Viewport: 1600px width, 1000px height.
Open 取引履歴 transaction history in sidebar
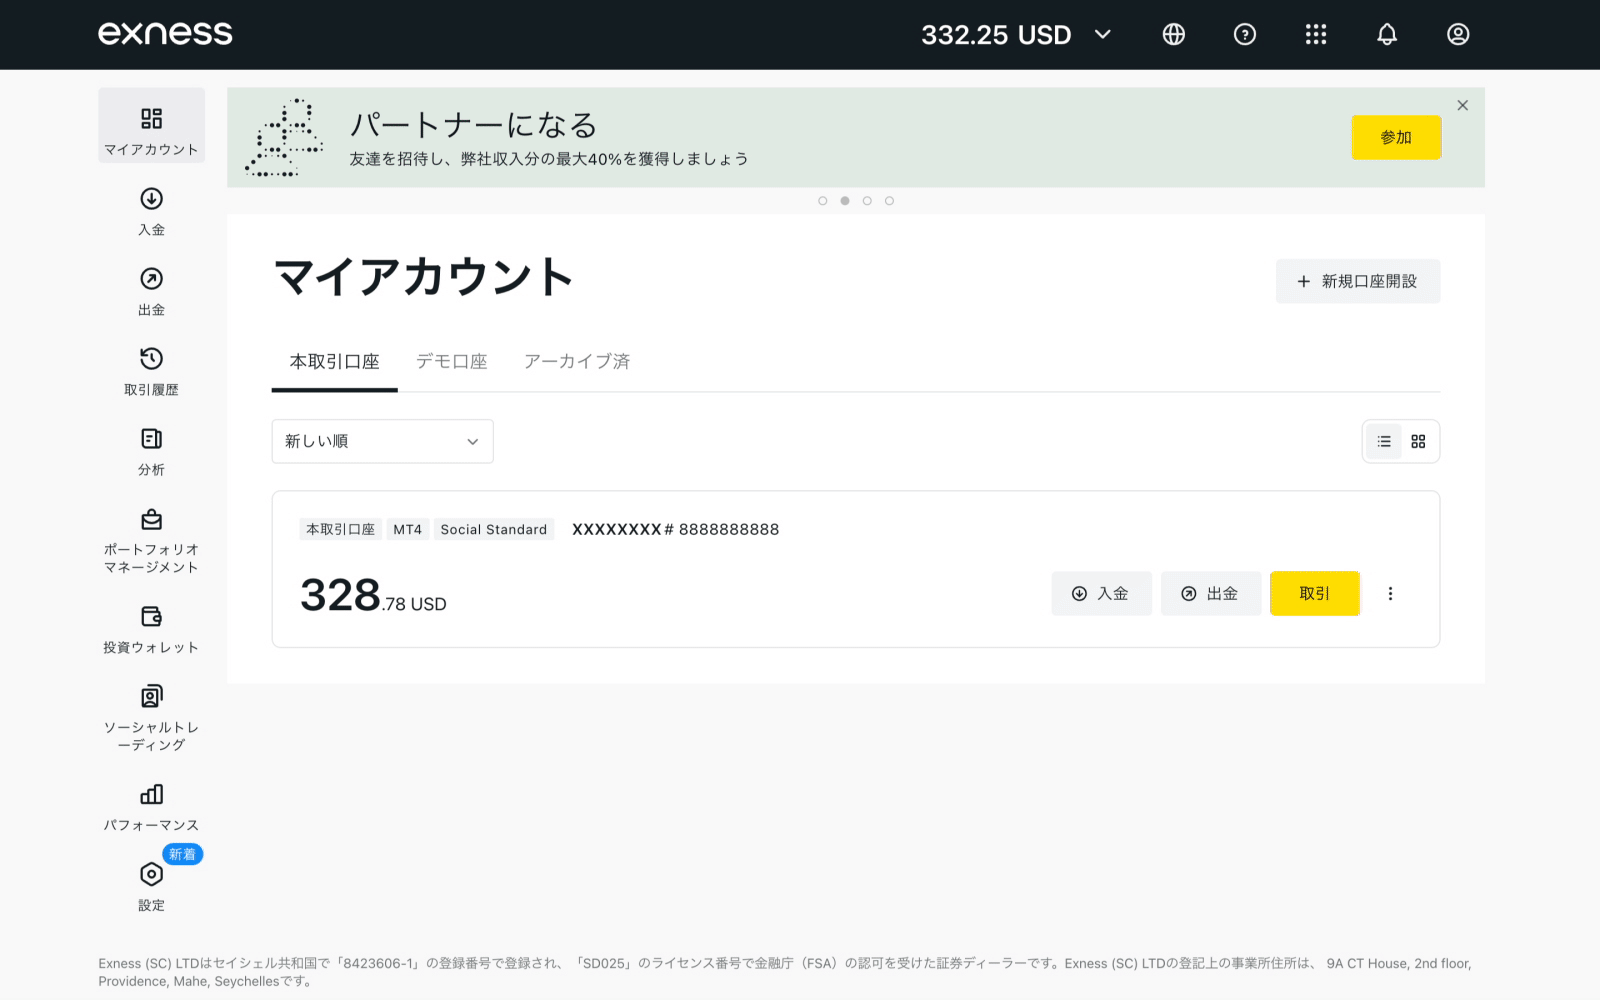(x=151, y=372)
